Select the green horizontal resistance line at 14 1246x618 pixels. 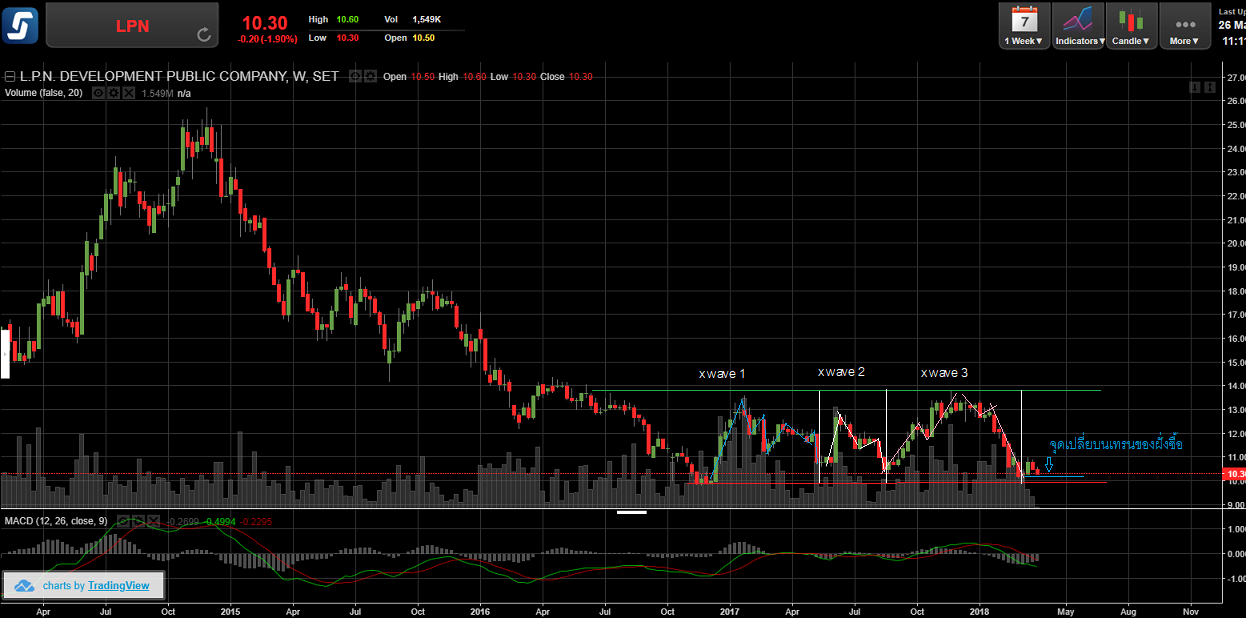tap(845, 390)
